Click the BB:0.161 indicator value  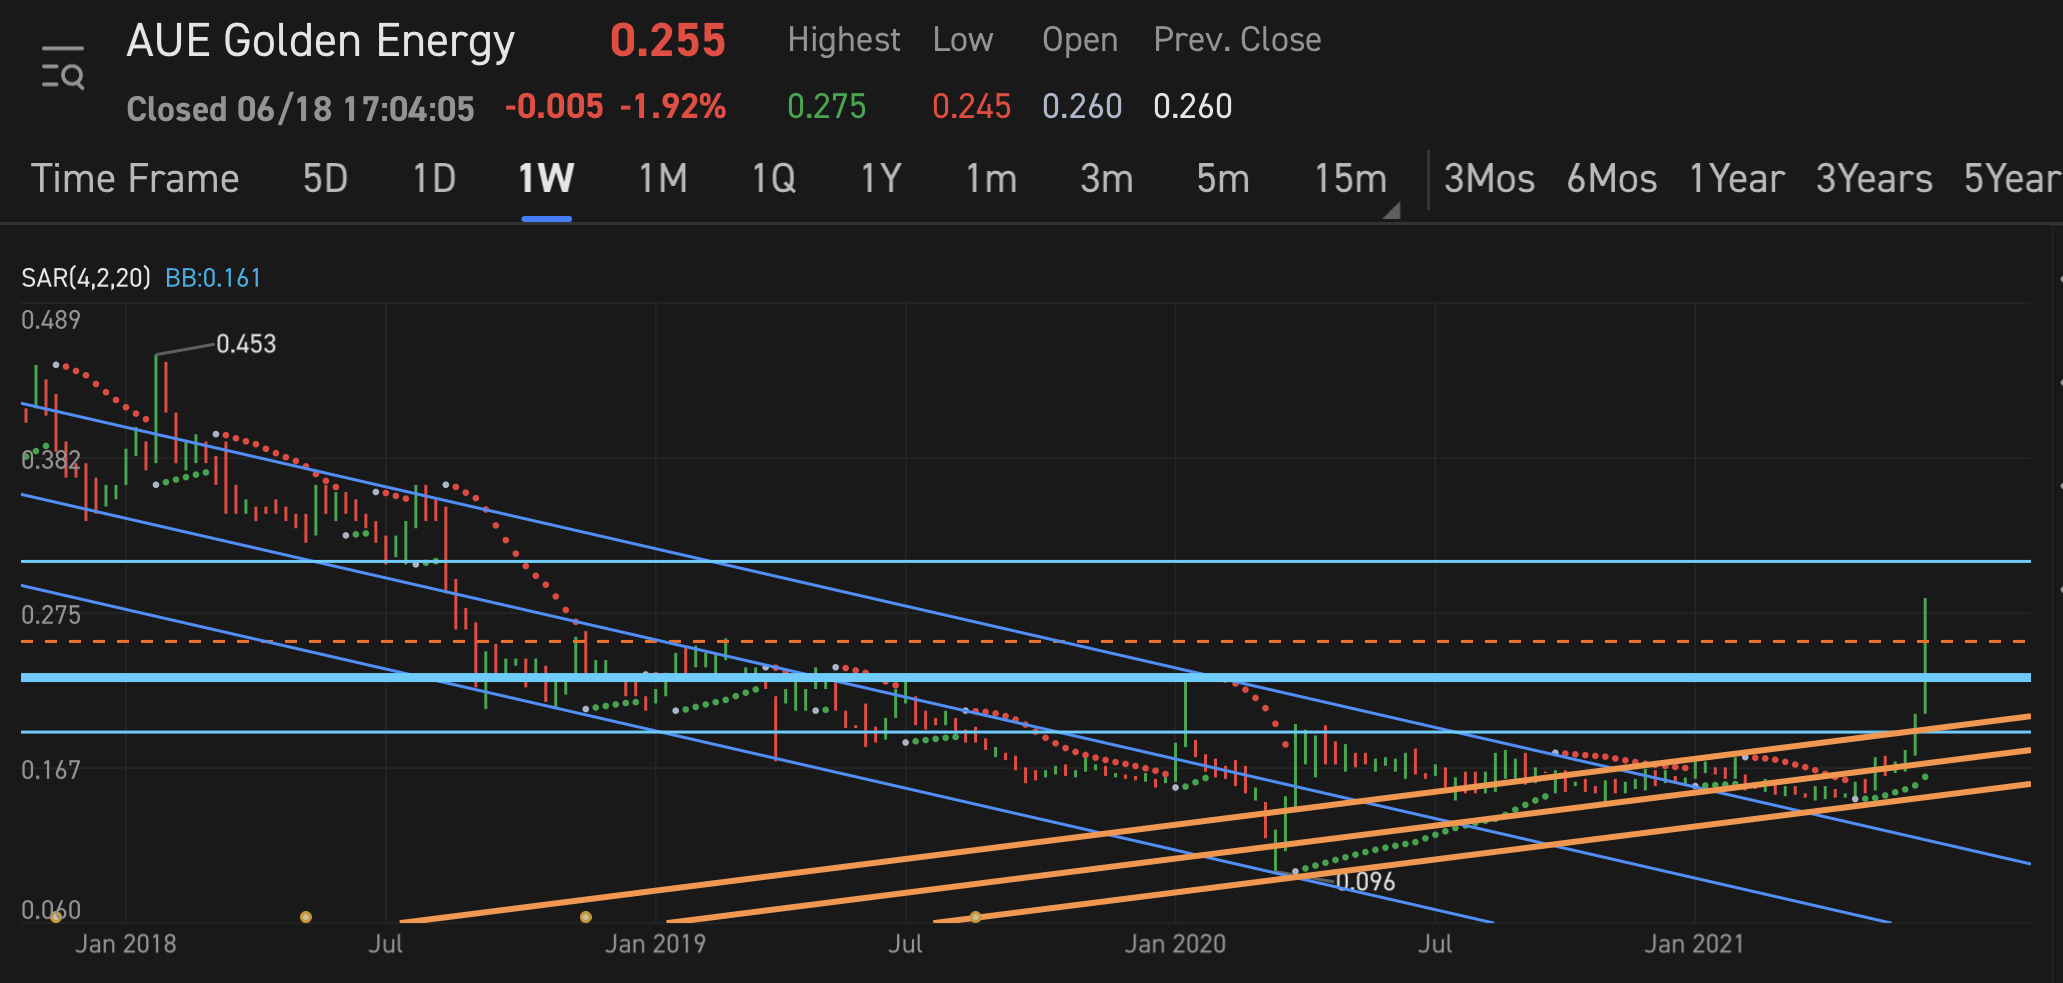coord(213,278)
